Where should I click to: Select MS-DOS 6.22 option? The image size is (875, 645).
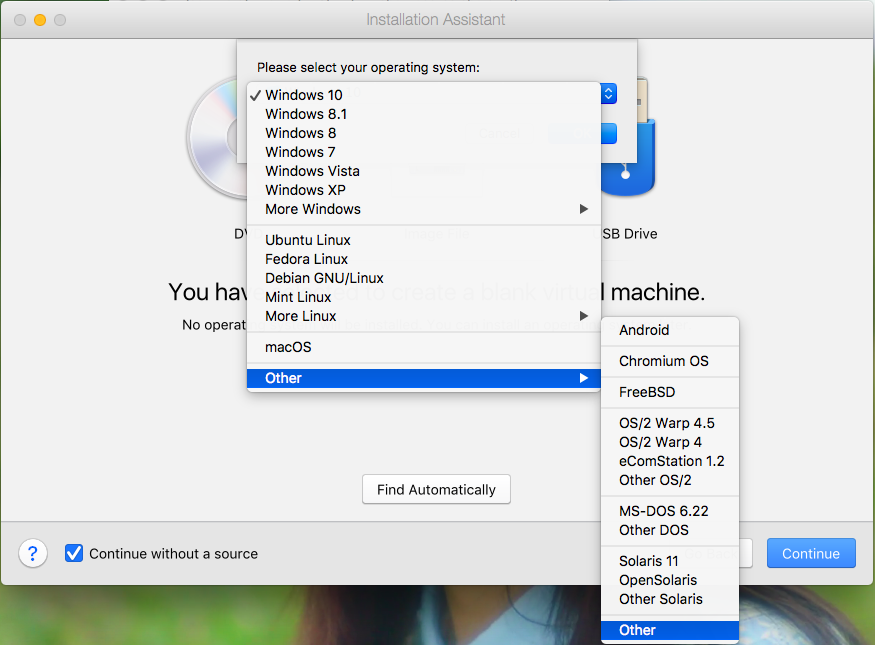click(663, 511)
